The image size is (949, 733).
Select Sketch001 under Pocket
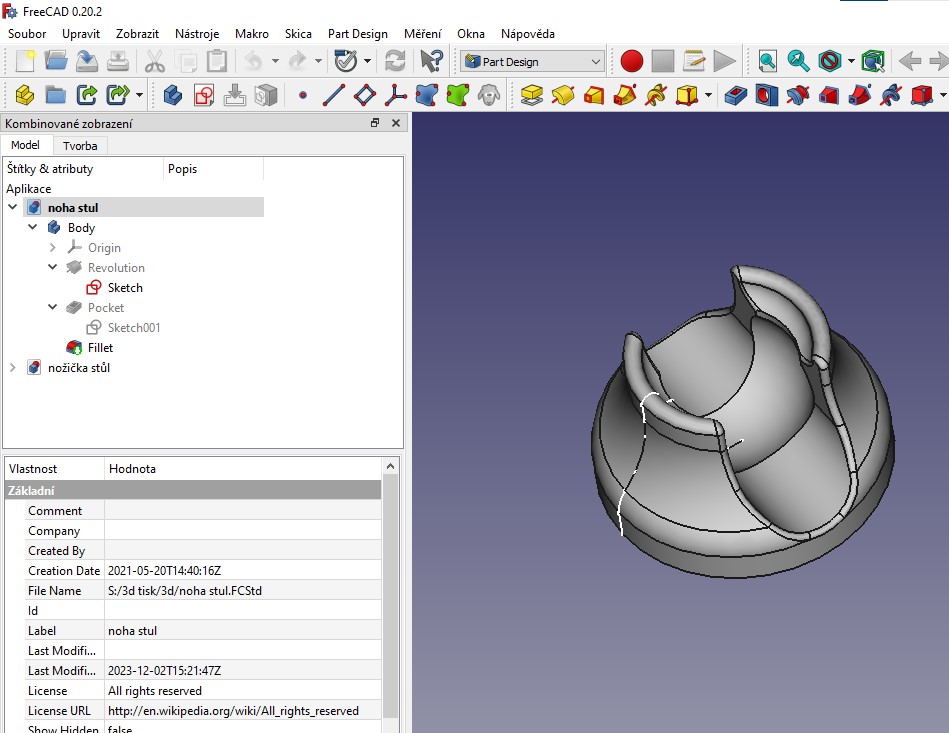[x=133, y=328]
